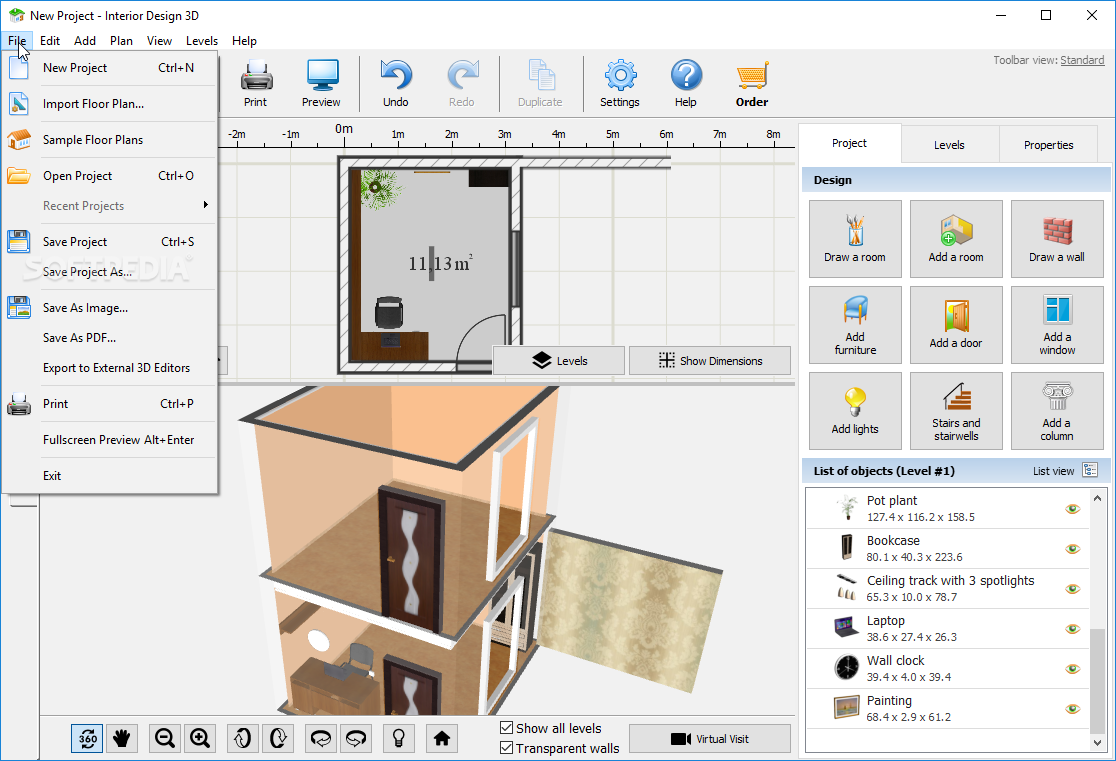Viewport: 1116px width, 761px height.
Task: Expand Recent Projects submenu
Action: (x=110, y=206)
